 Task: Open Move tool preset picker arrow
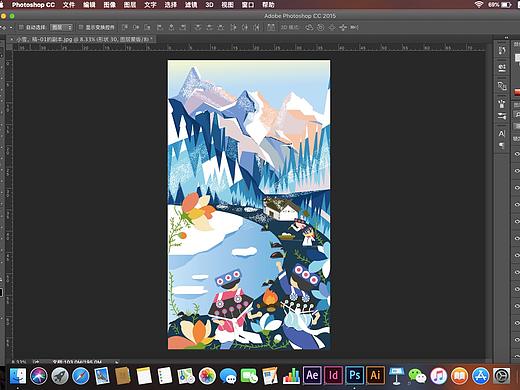click(11, 27)
